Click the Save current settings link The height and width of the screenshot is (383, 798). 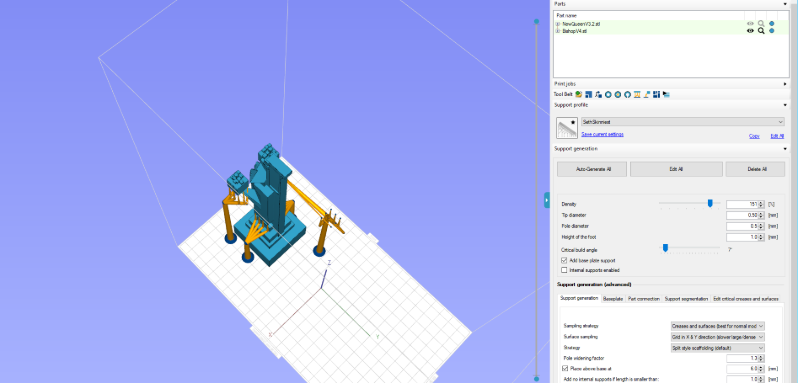(602, 134)
